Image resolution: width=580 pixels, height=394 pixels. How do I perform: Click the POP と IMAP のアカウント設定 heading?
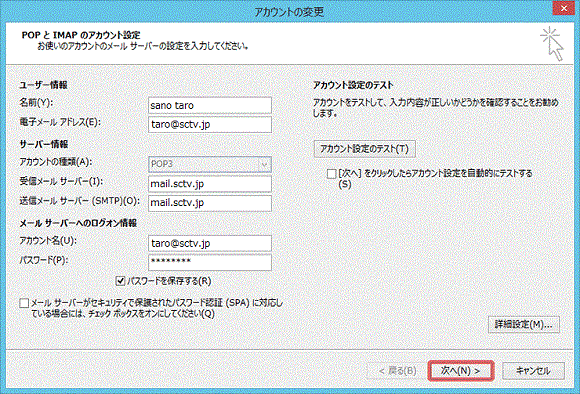pyautogui.click(x=81, y=35)
